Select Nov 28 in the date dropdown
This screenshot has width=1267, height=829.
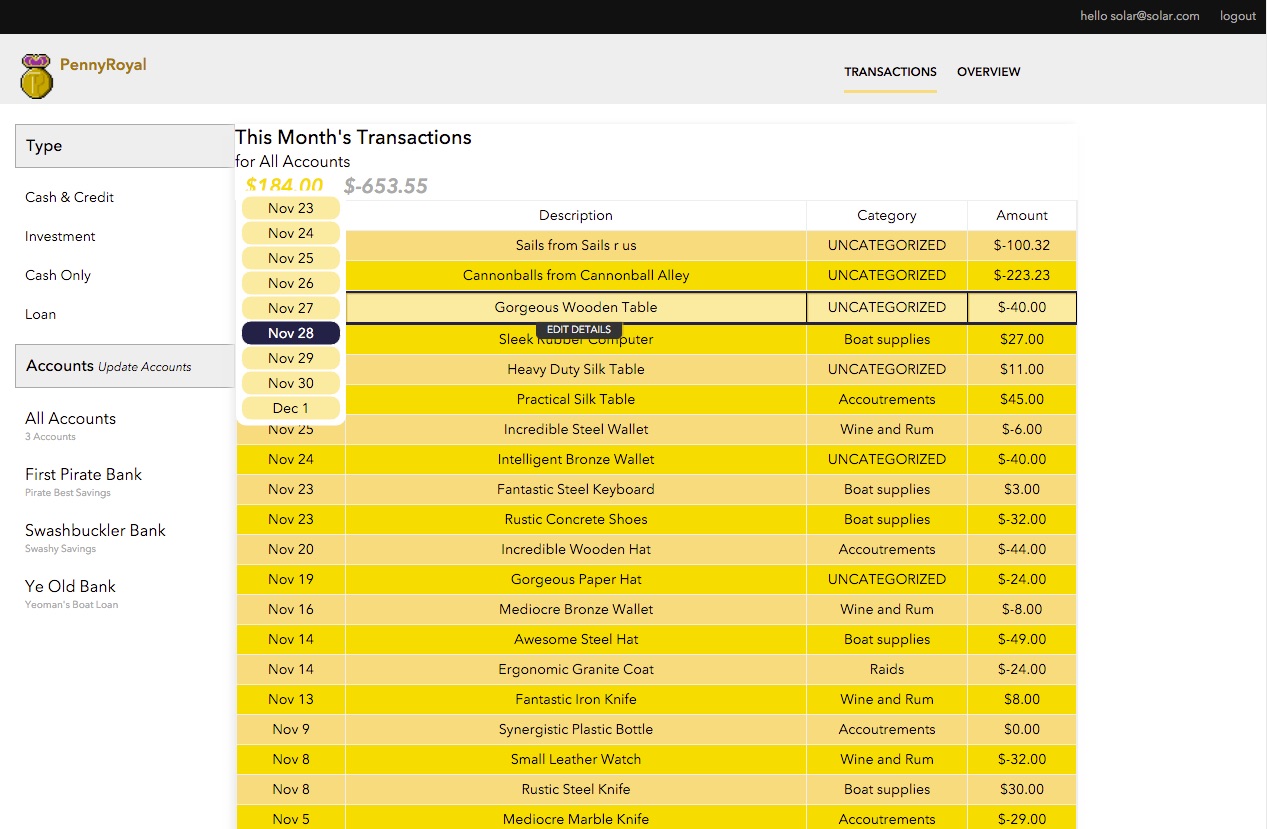click(x=291, y=333)
